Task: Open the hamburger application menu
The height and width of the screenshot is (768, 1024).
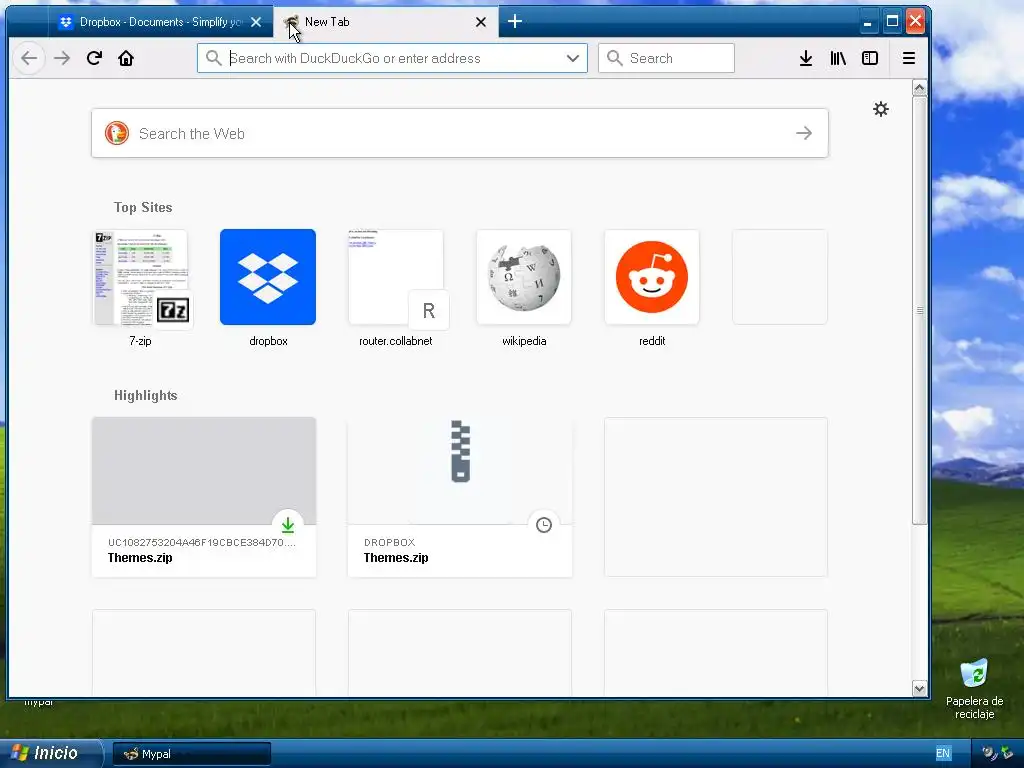Action: tap(908, 58)
